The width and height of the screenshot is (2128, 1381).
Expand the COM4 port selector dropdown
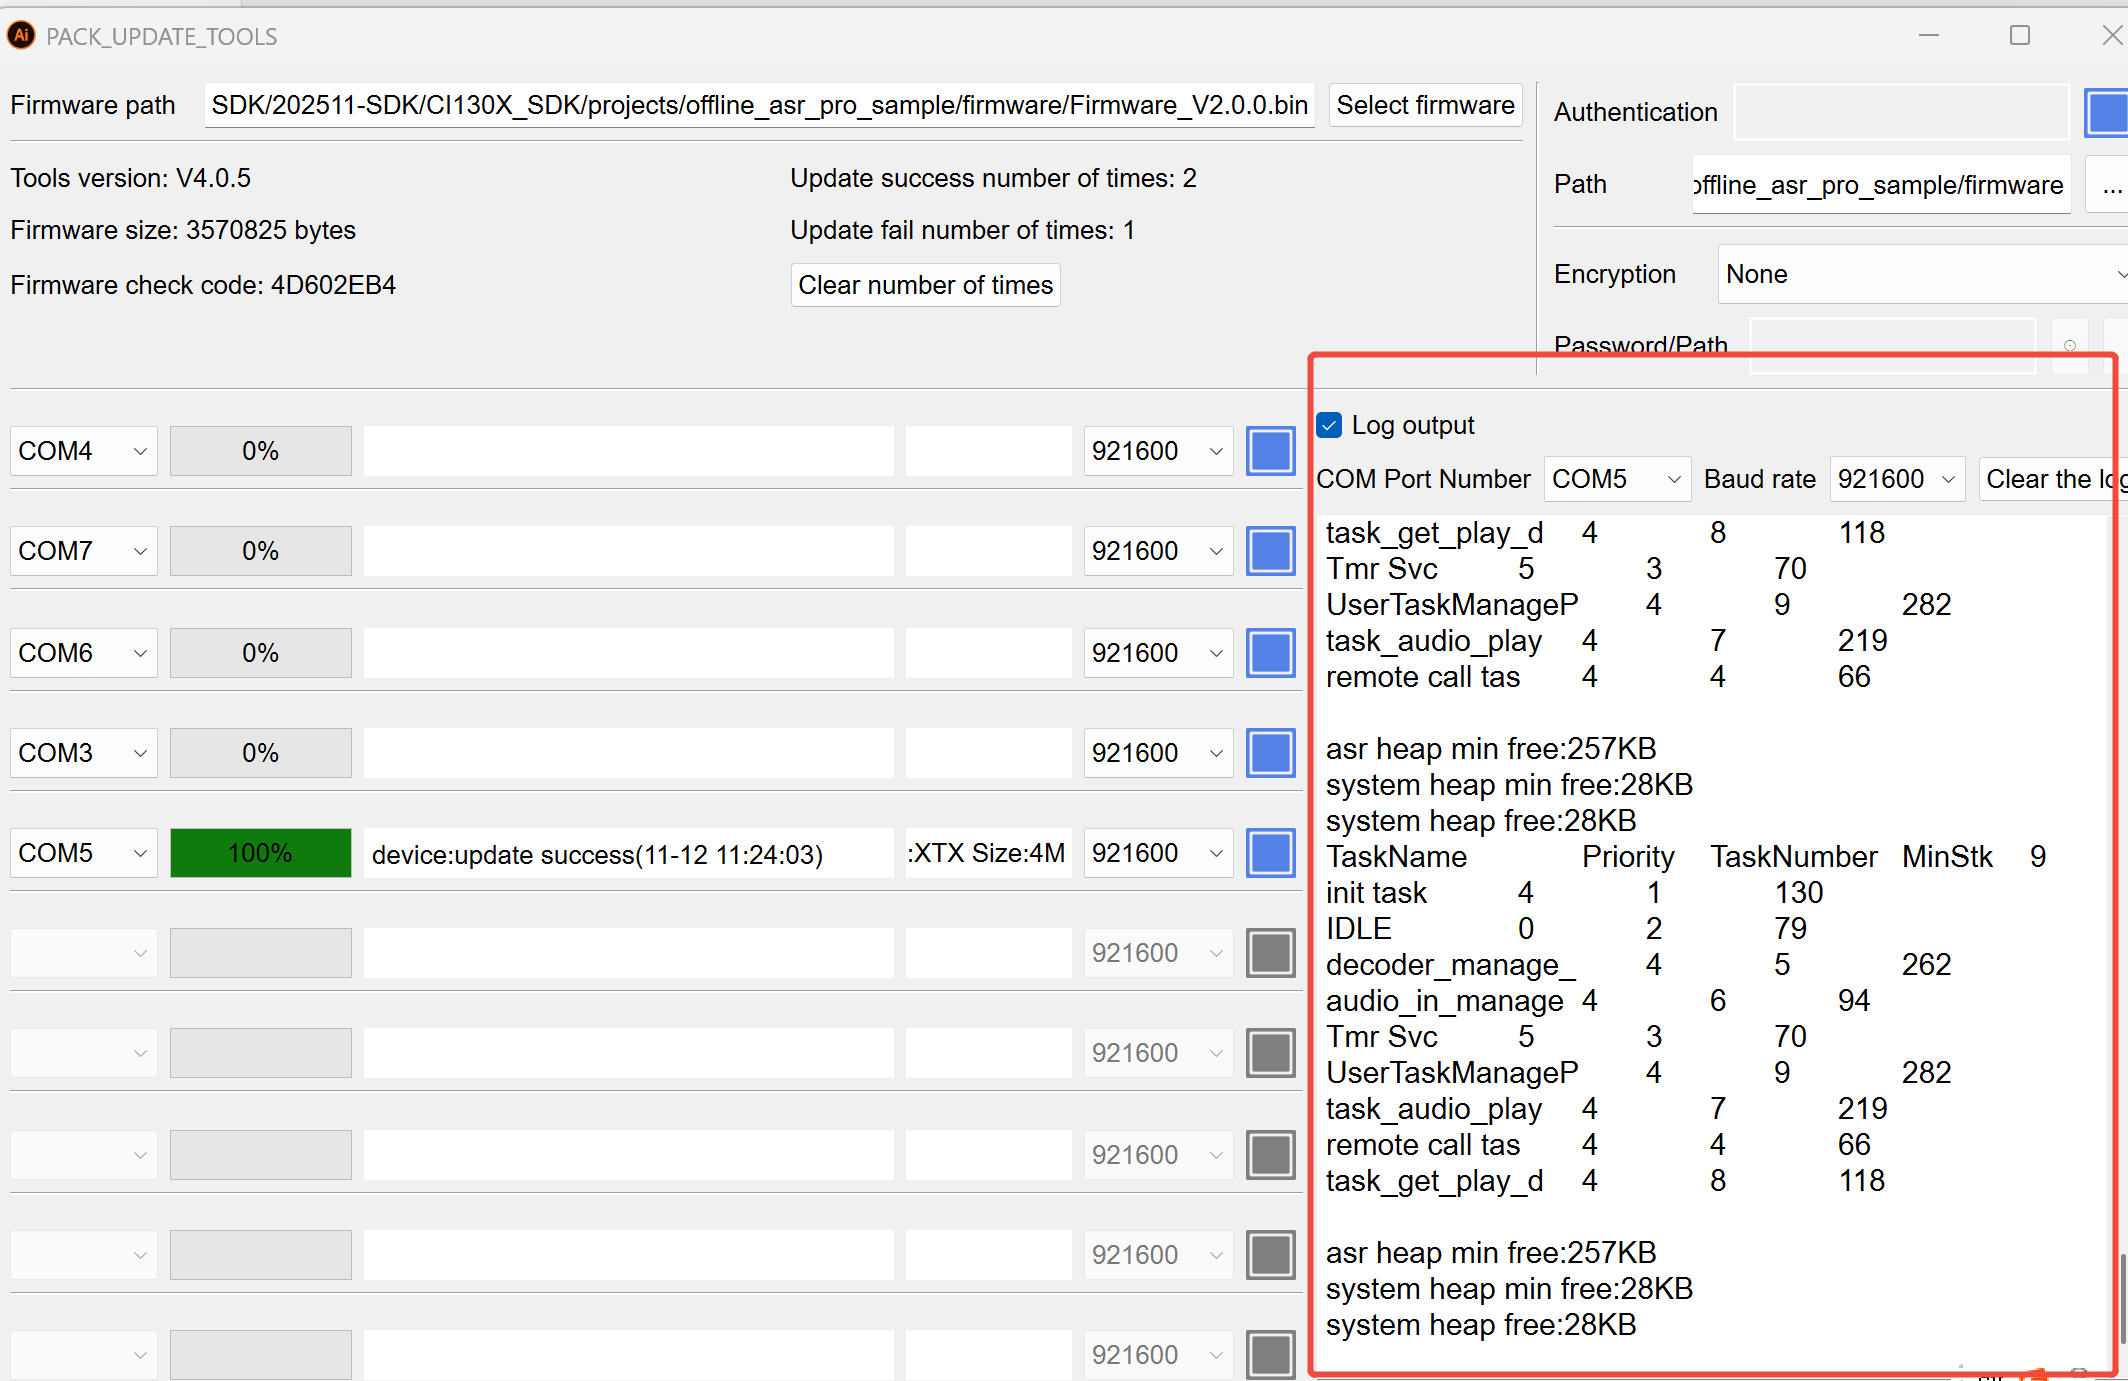pyautogui.click(x=82, y=451)
